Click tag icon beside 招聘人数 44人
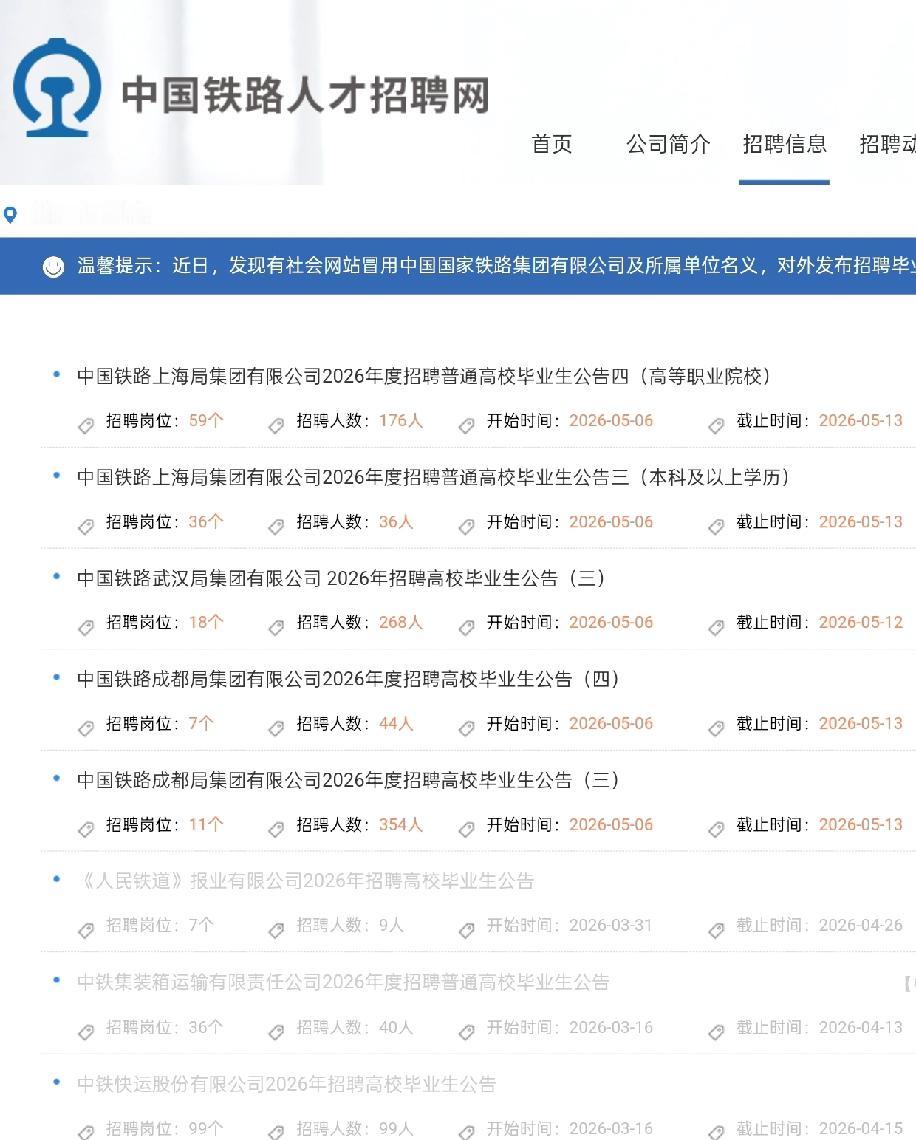This screenshot has width=916, height=1140. (x=276, y=728)
